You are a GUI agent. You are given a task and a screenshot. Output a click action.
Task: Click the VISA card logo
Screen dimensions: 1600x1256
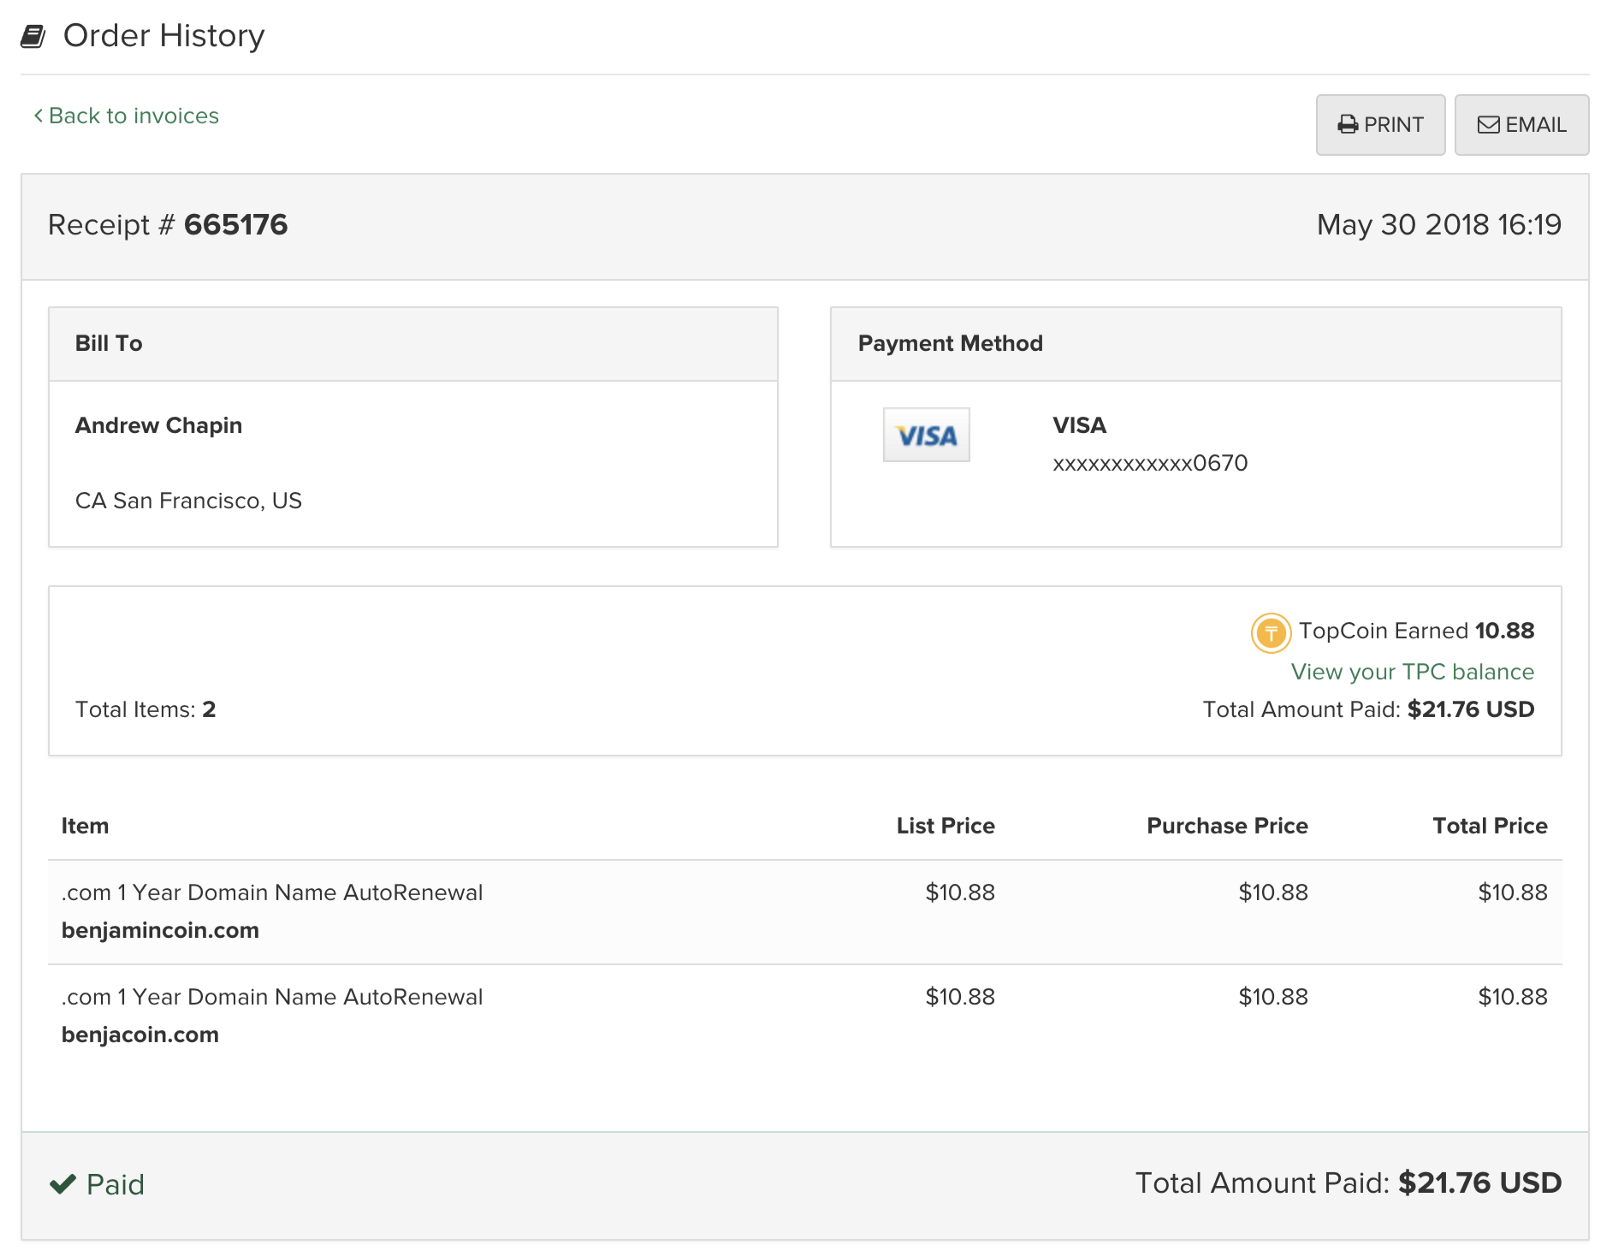coord(926,435)
